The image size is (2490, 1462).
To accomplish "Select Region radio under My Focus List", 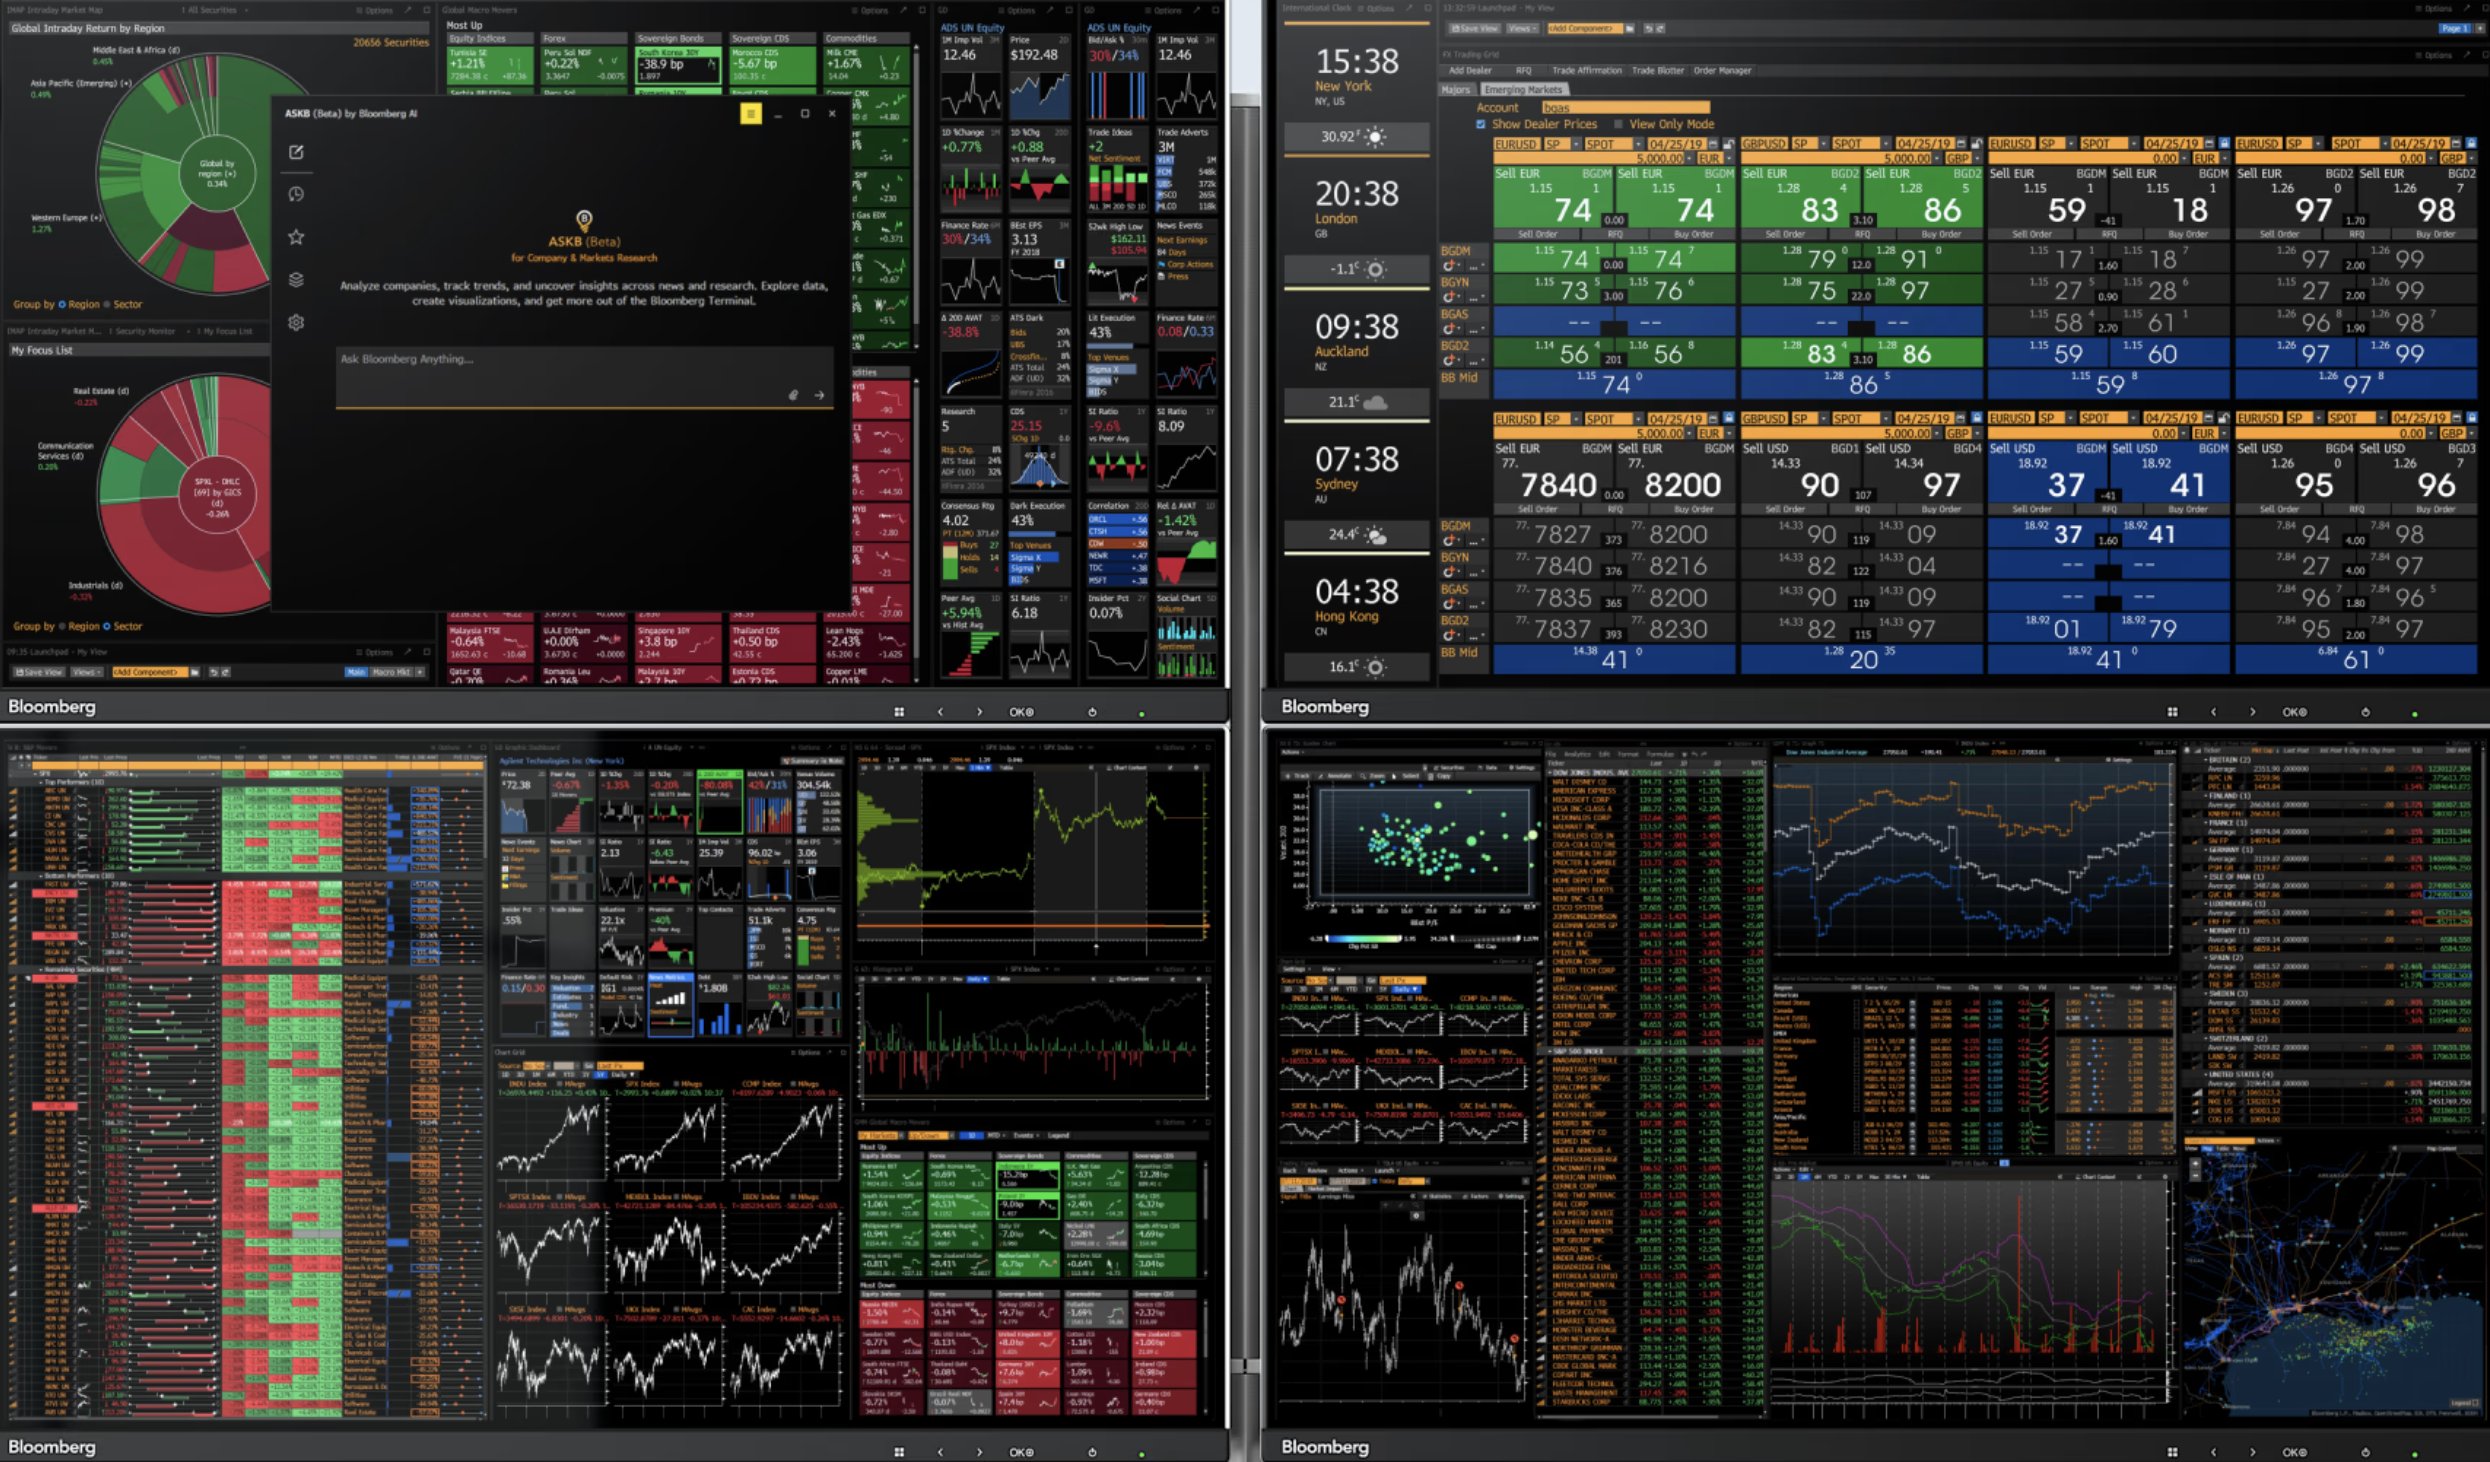I will point(61,626).
